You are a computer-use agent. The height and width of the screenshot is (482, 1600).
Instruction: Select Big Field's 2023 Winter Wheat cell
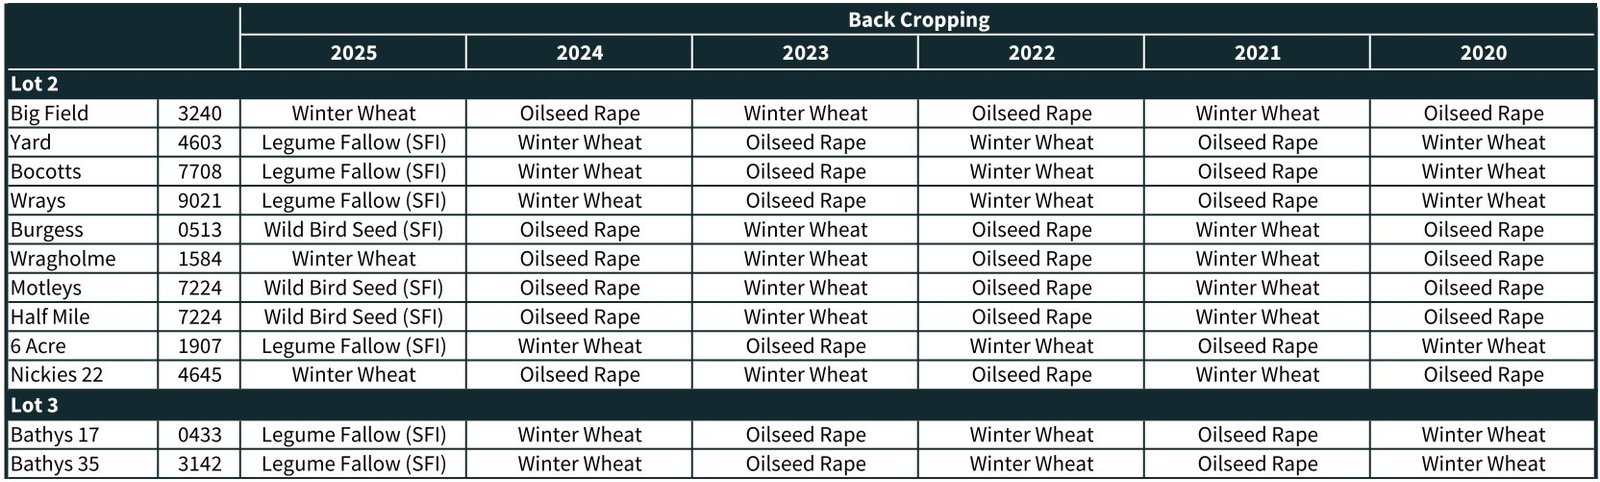[805, 113]
